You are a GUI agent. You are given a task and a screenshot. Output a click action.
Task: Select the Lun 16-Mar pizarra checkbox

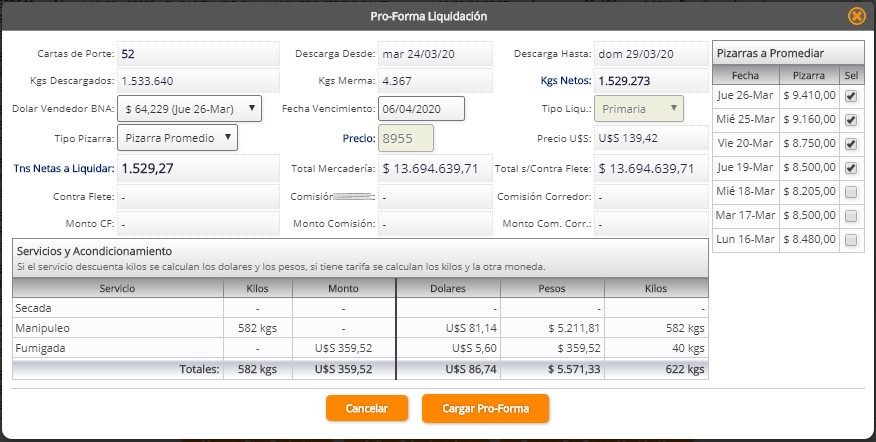(x=851, y=240)
